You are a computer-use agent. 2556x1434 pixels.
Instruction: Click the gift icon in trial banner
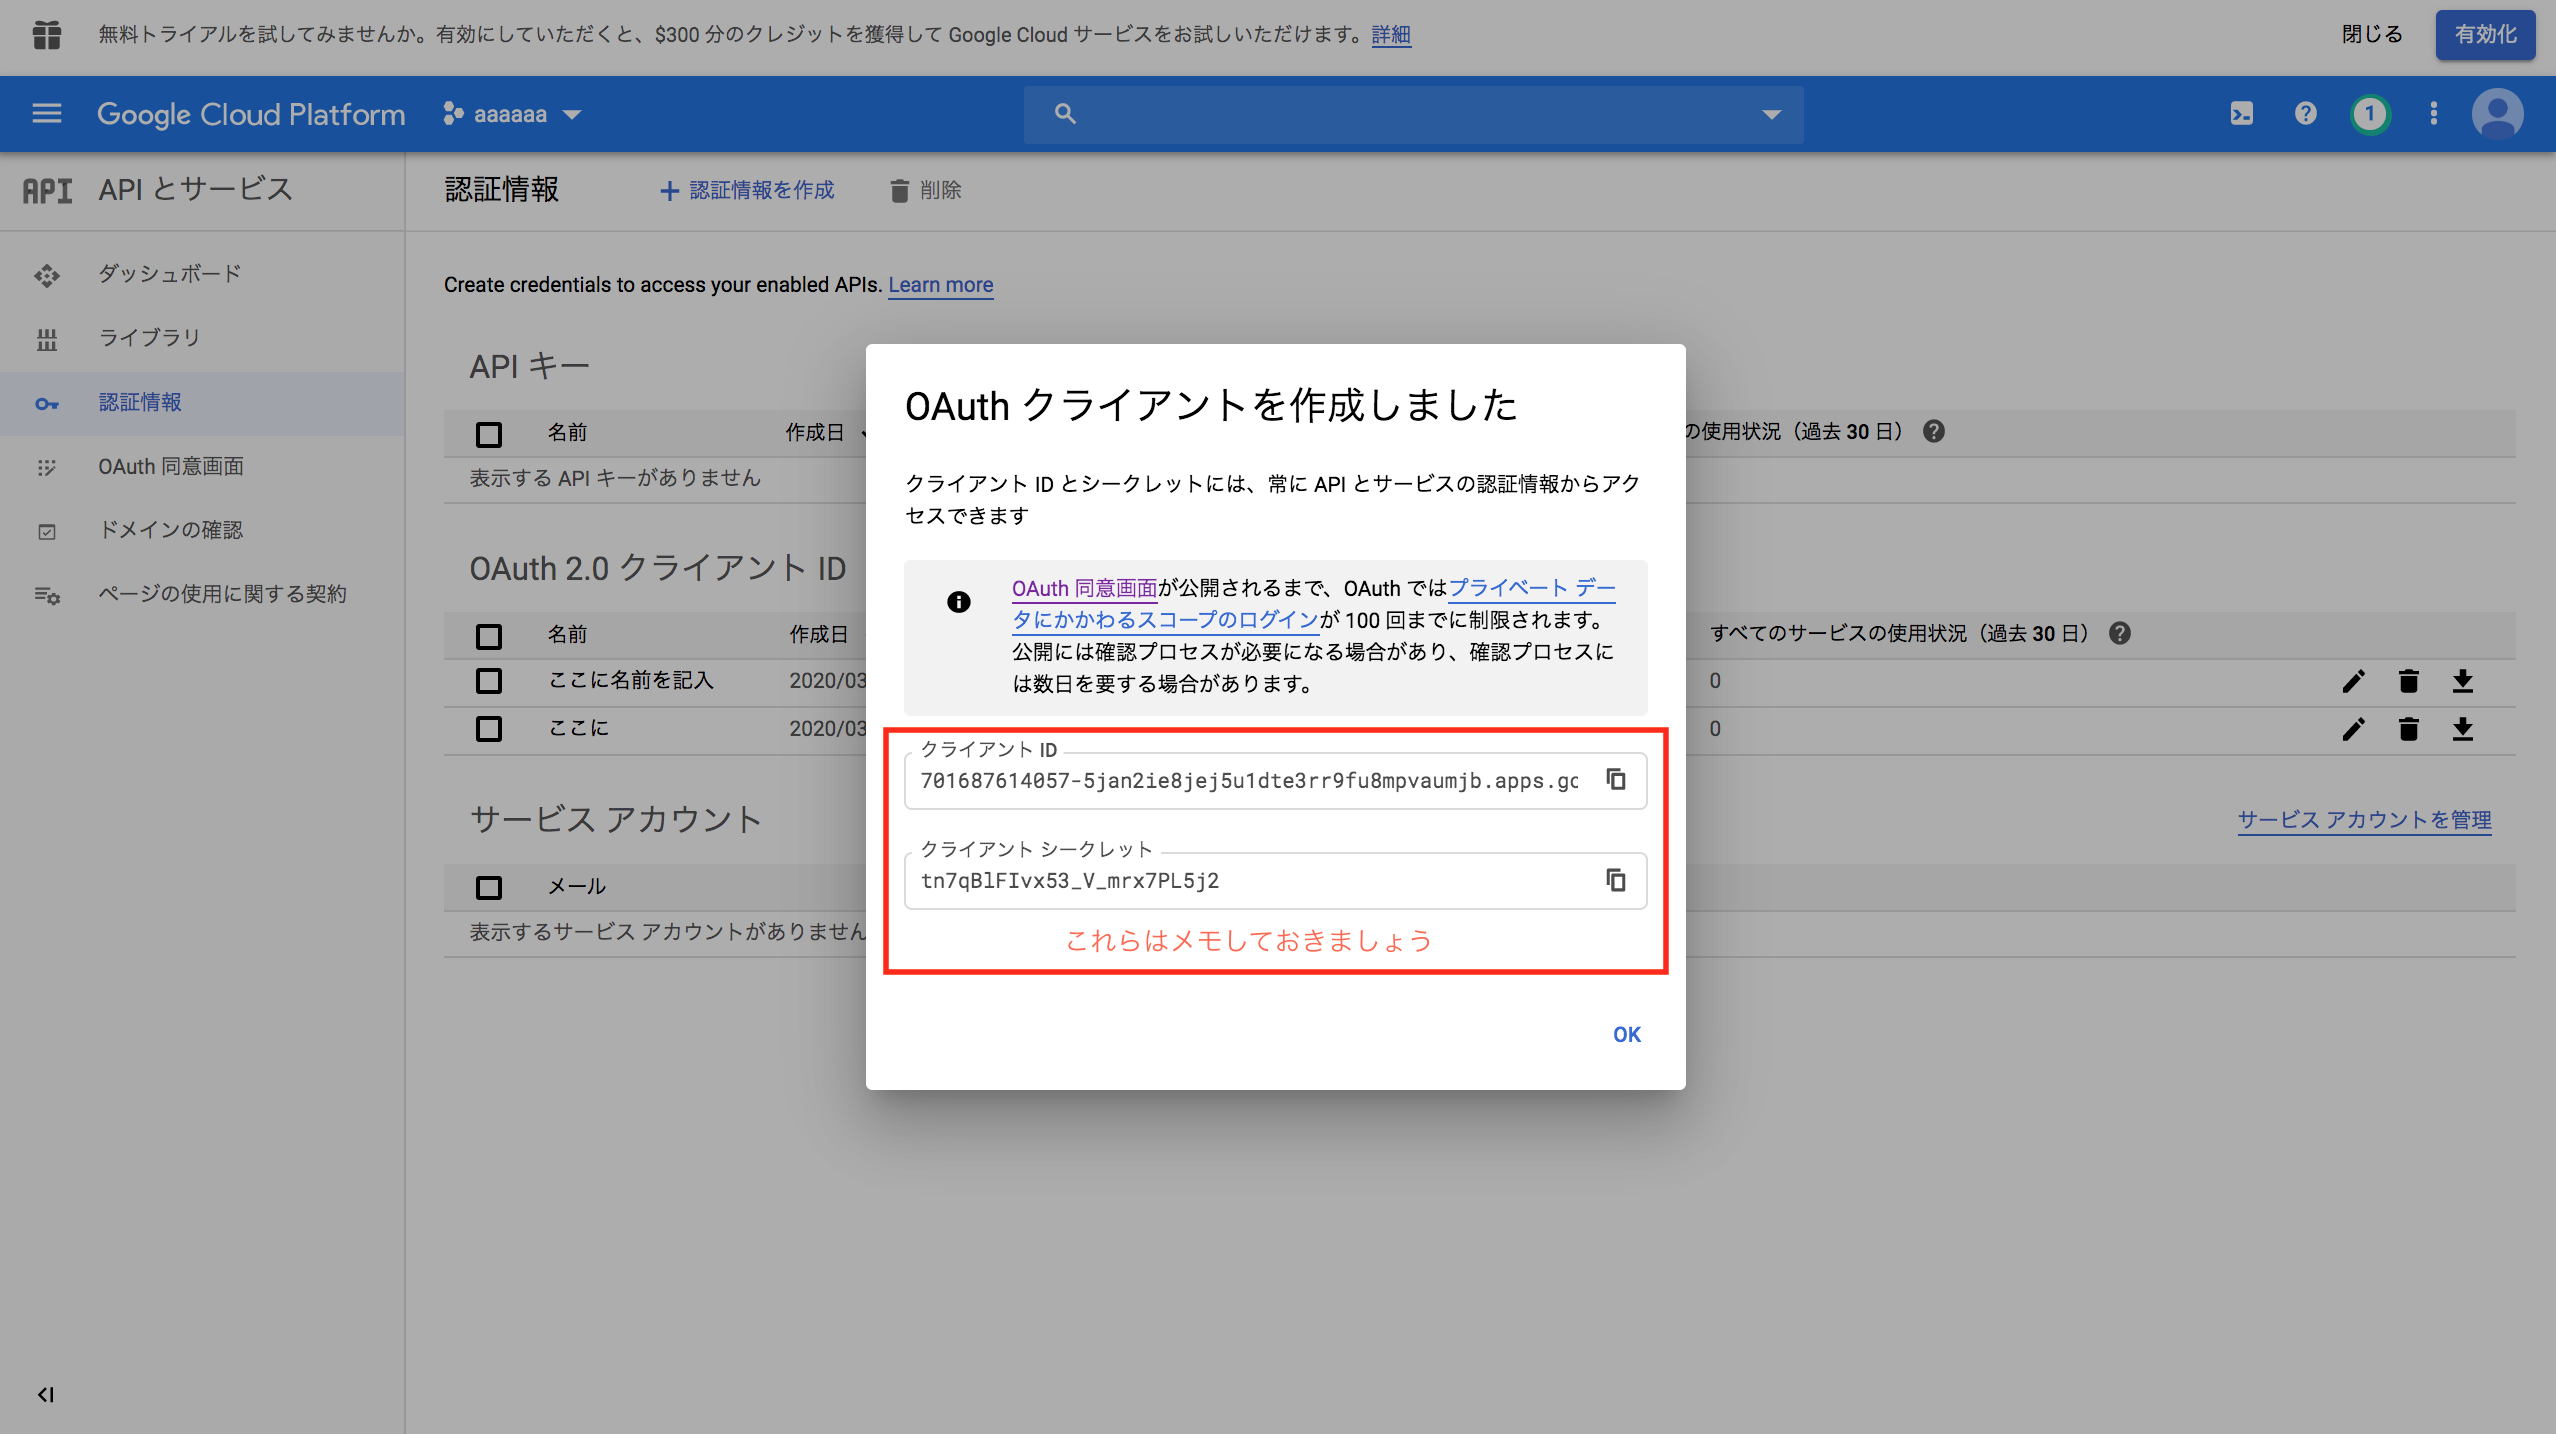47,35
